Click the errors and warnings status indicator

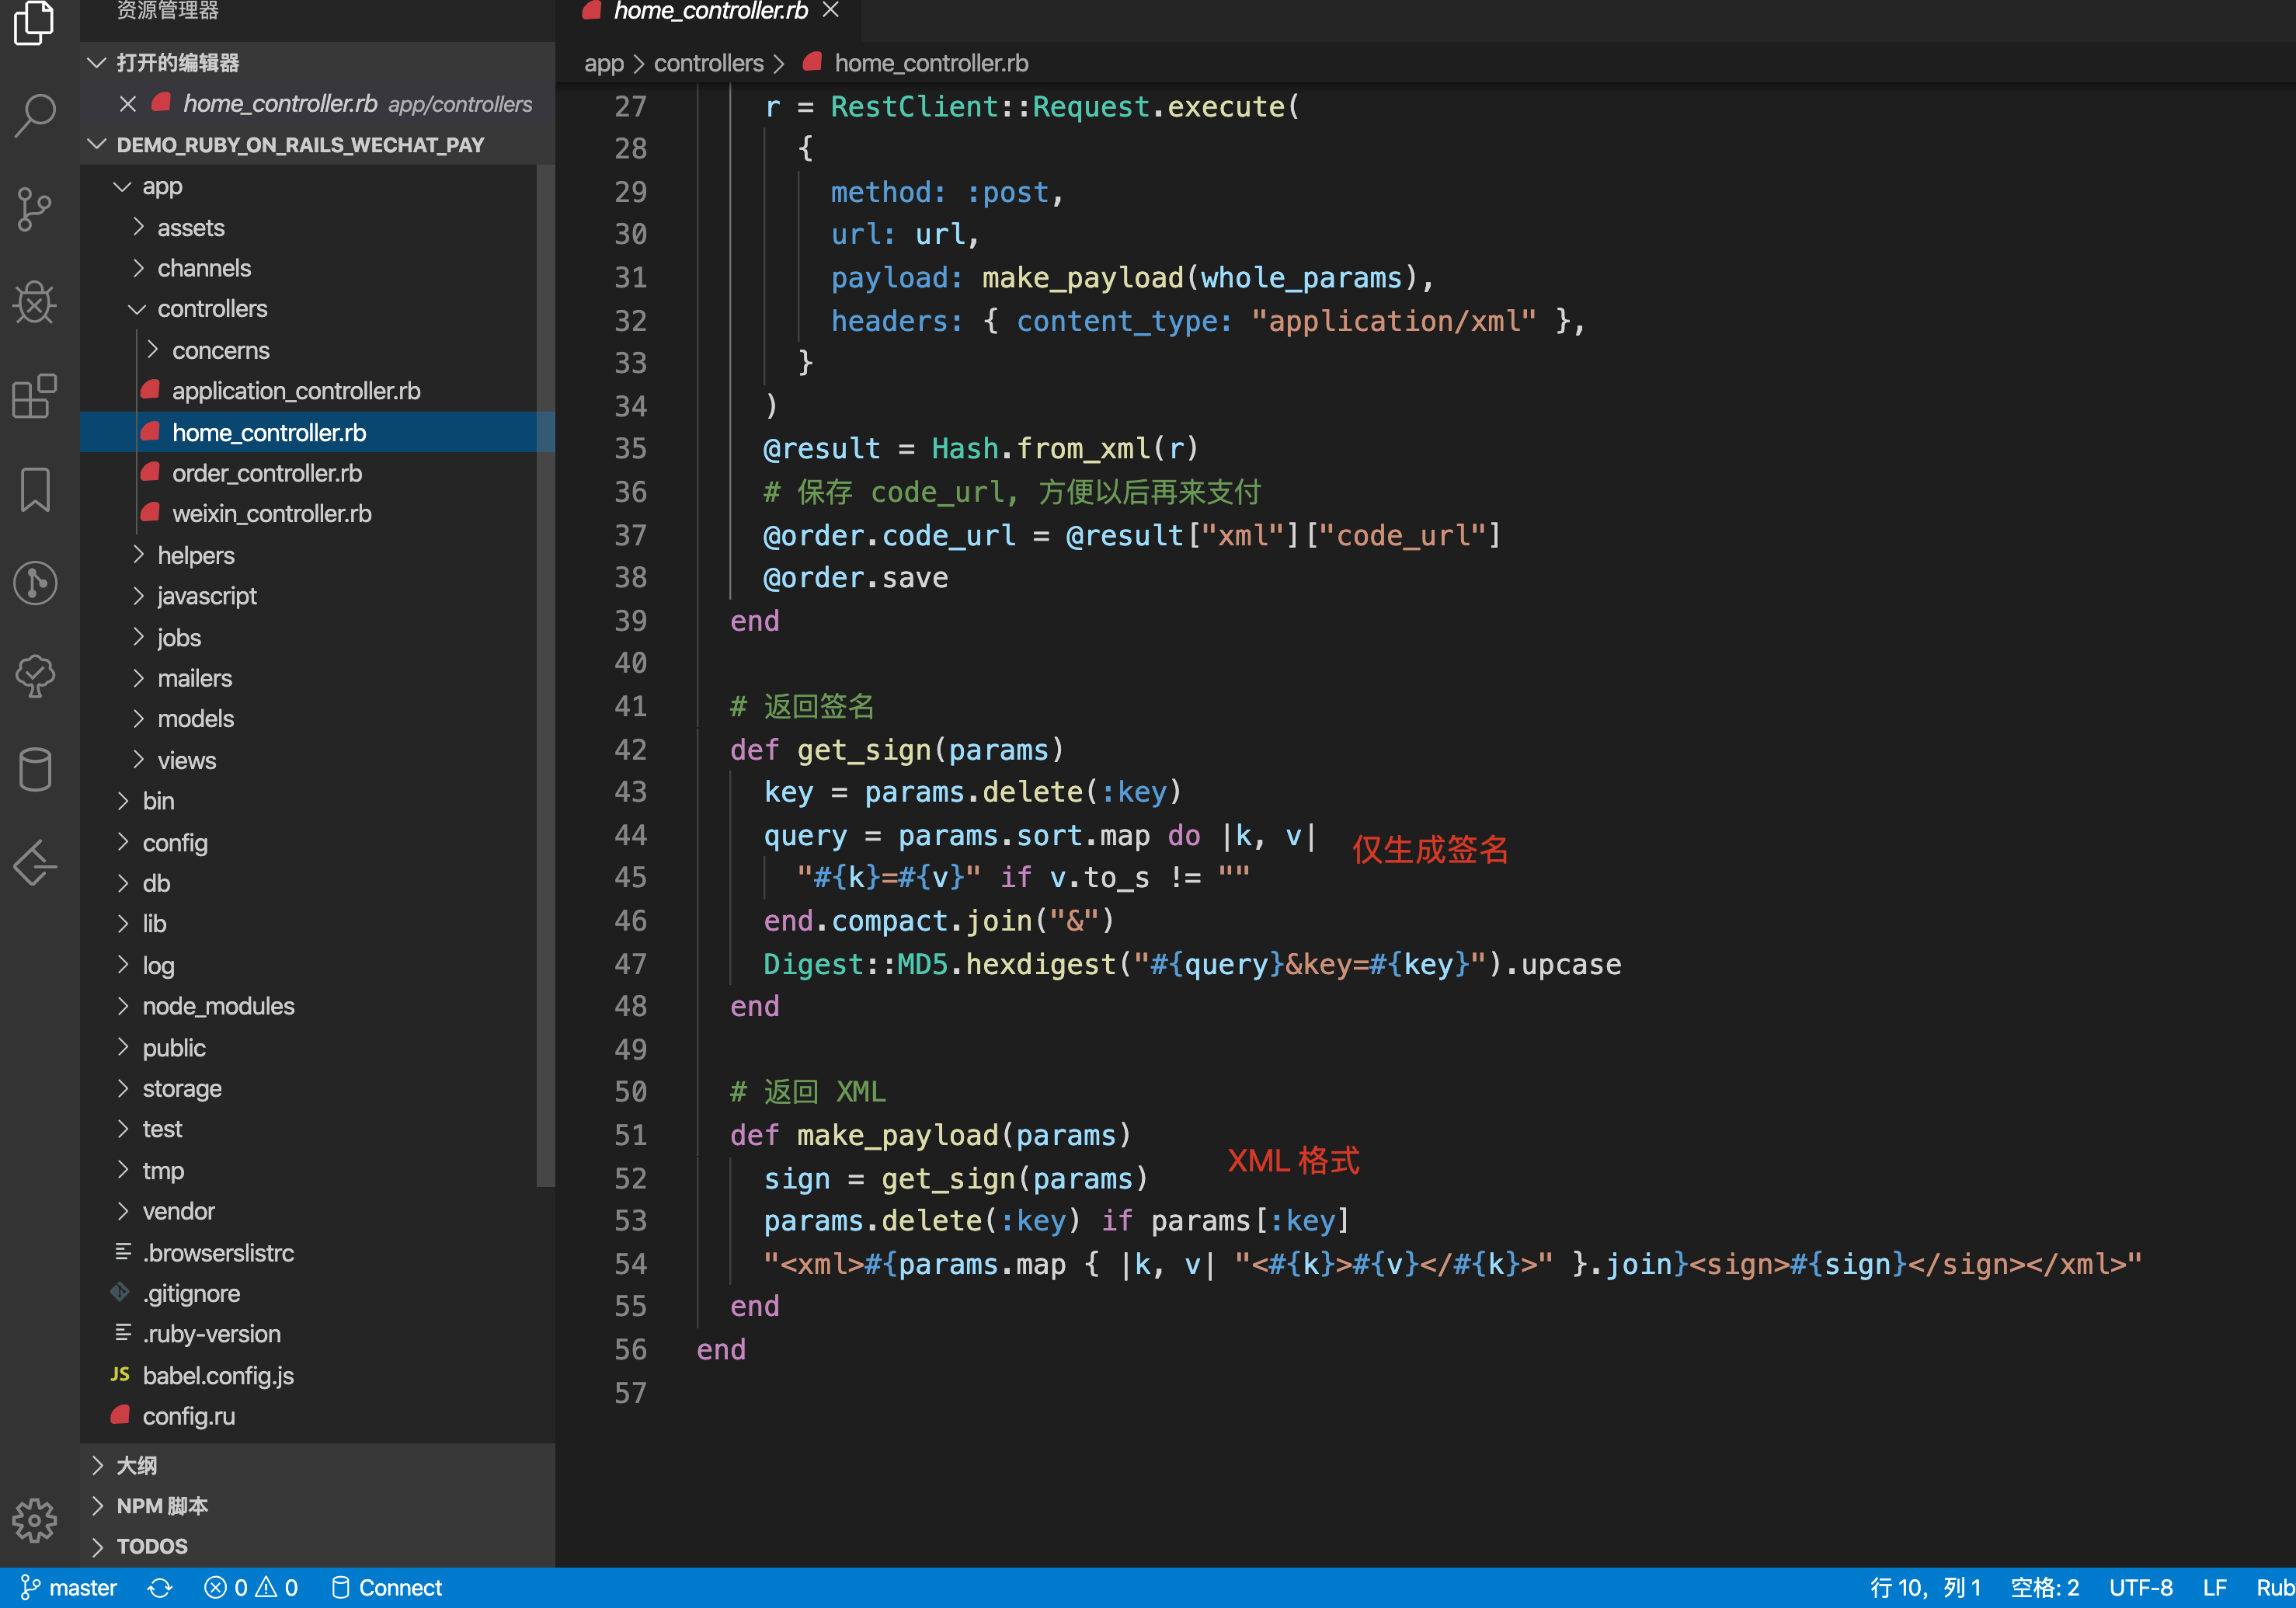tap(251, 1587)
